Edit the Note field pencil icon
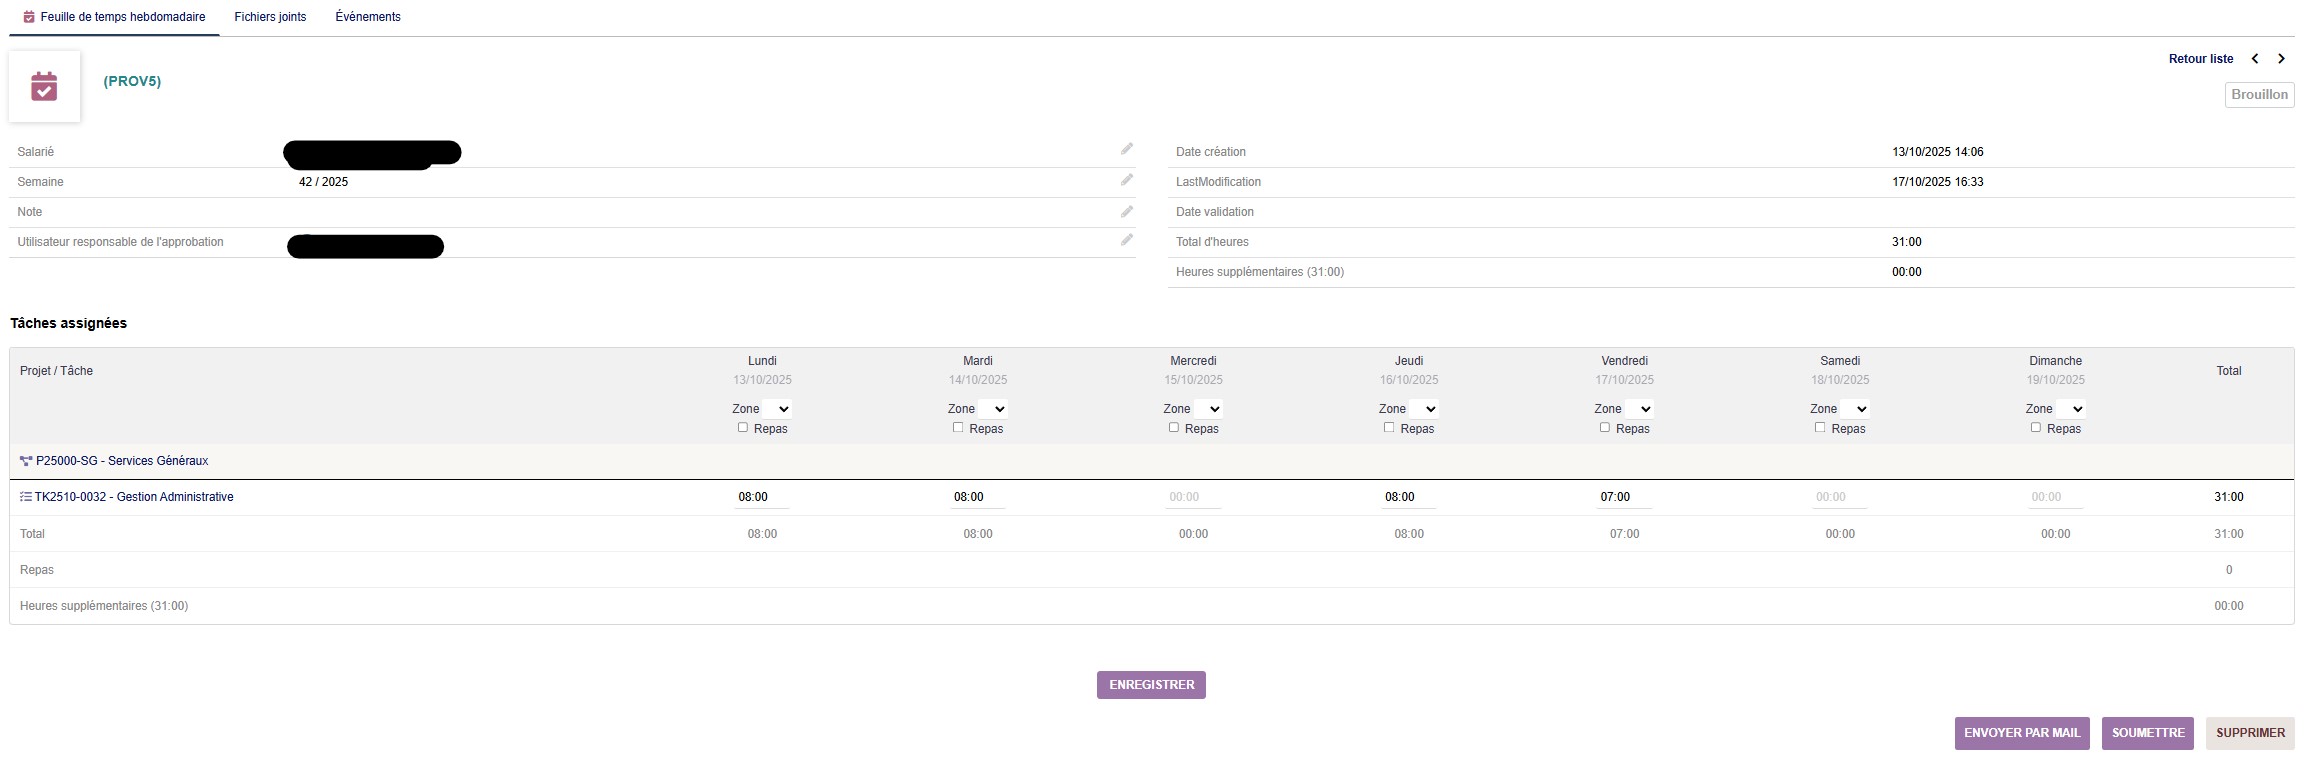The height and width of the screenshot is (762, 2310). tap(1127, 211)
